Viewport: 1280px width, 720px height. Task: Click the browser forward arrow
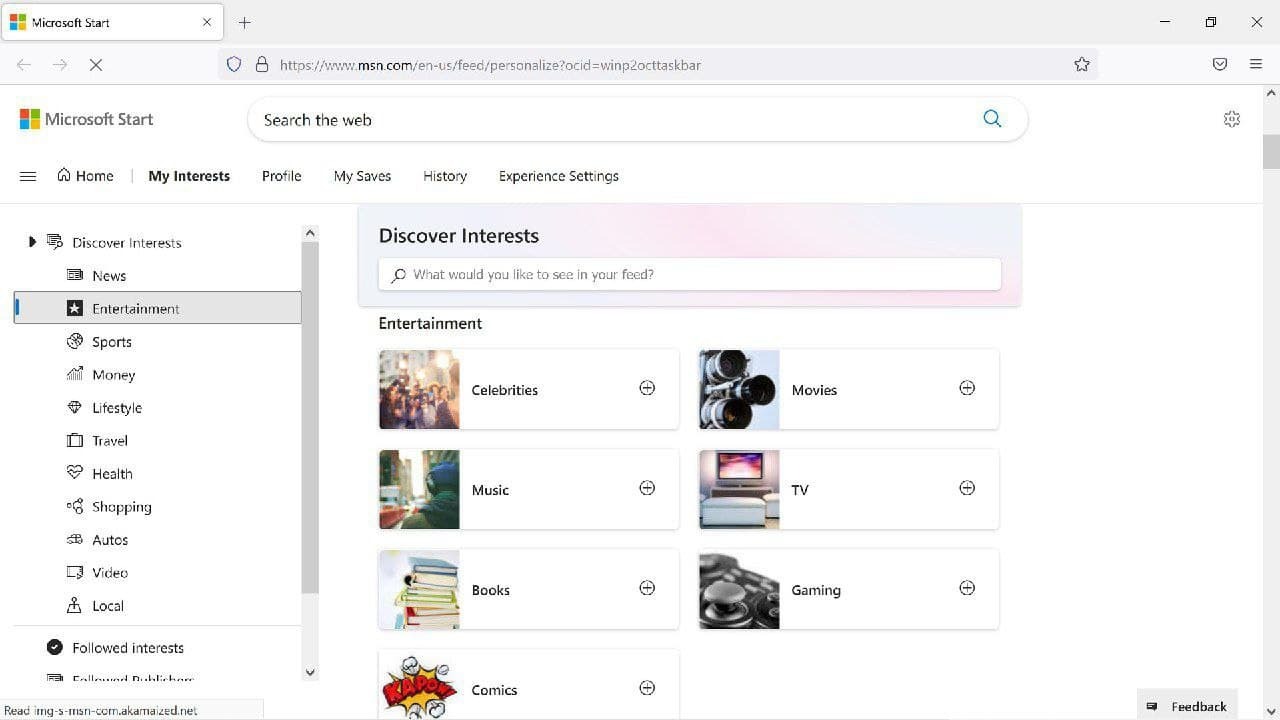click(60, 64)
